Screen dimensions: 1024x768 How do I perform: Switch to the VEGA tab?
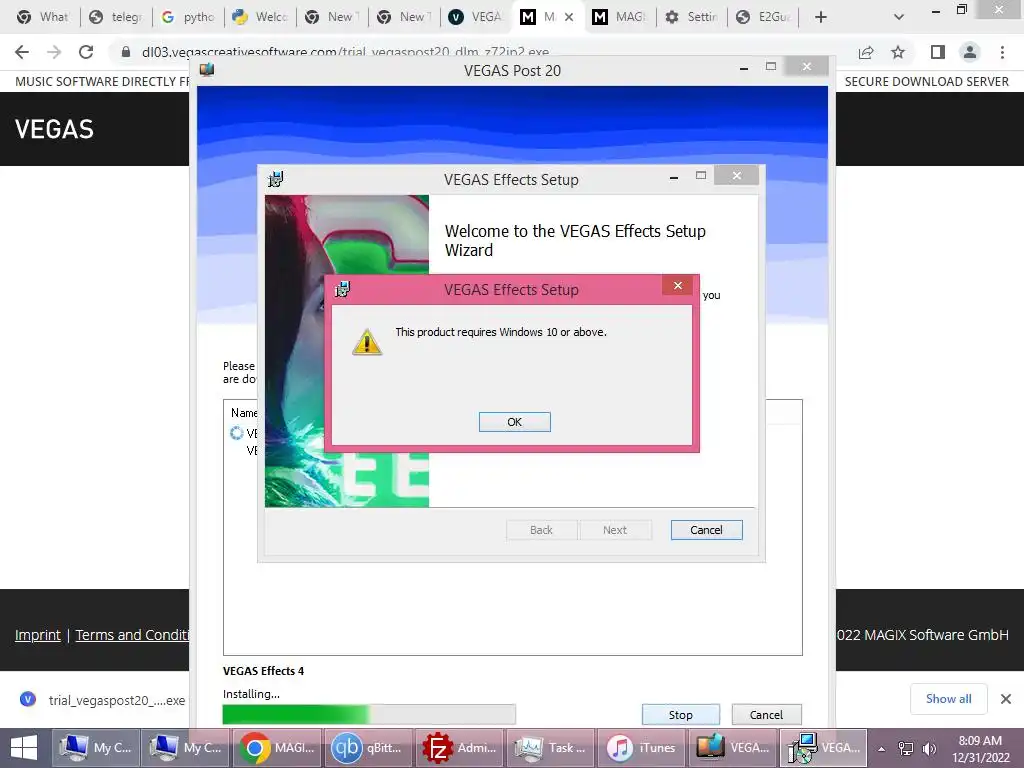476,17
